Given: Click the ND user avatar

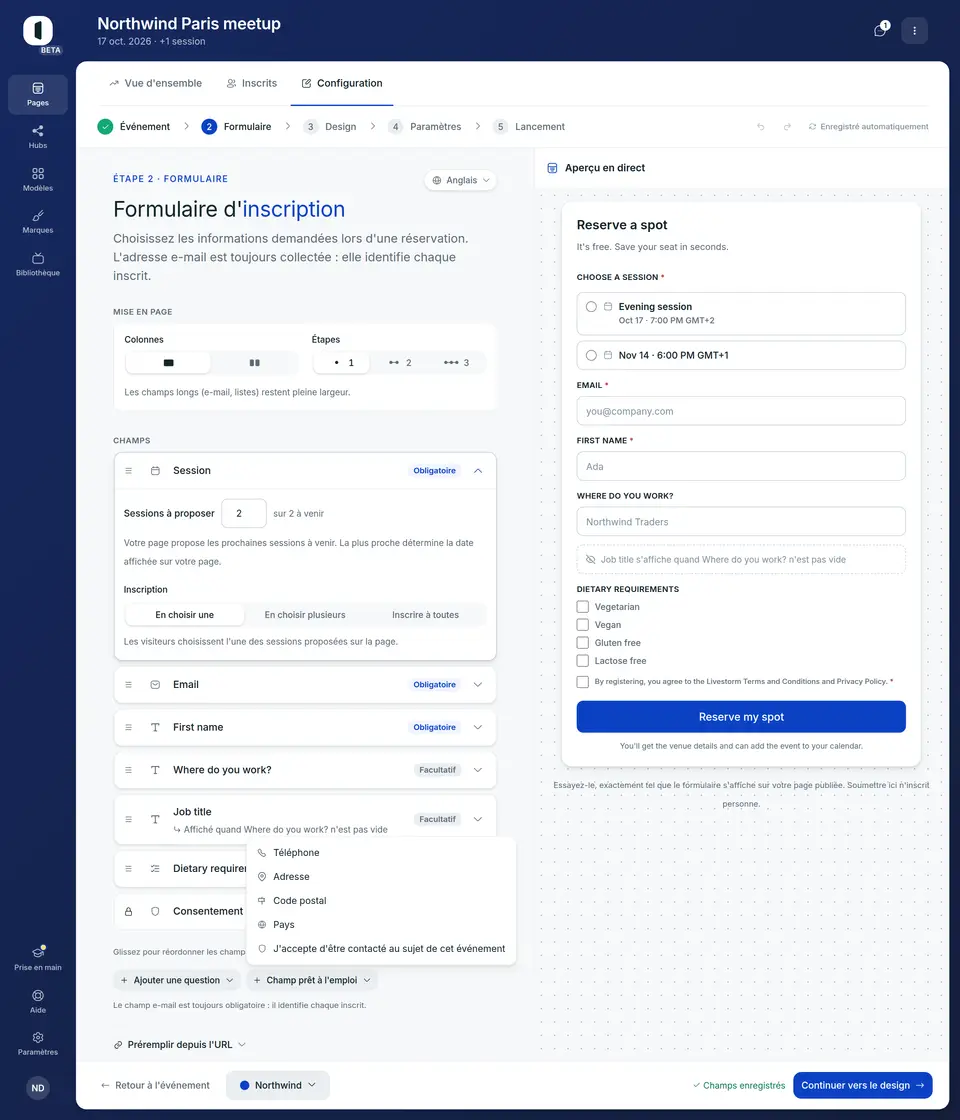Looking at the screenshot, I should pos(38,1088).
